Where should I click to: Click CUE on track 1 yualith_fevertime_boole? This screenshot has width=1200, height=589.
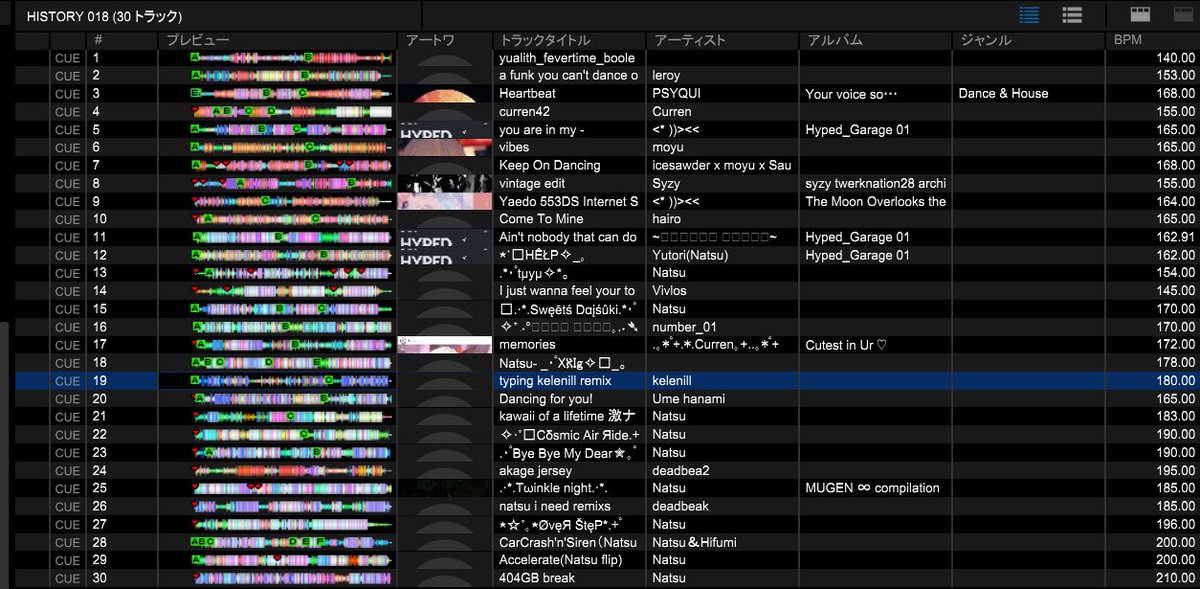pyautogui.click(x=66, y=57)
